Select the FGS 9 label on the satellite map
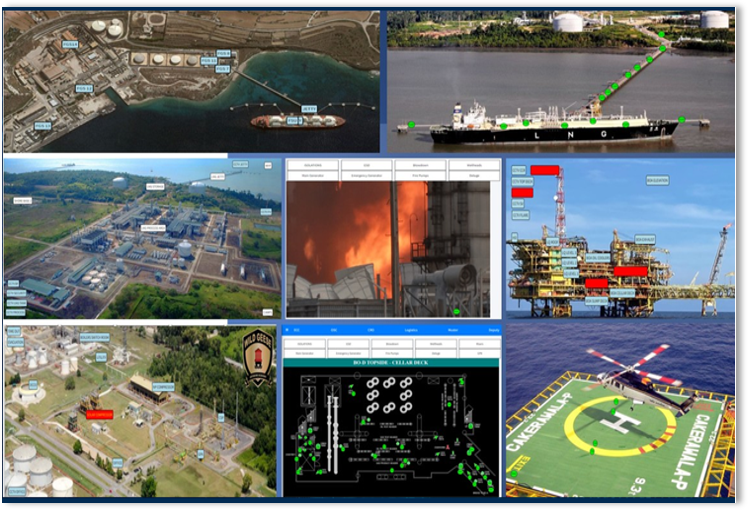The height and width of the screenshot is (510, 748). click(x=223, y=53)
